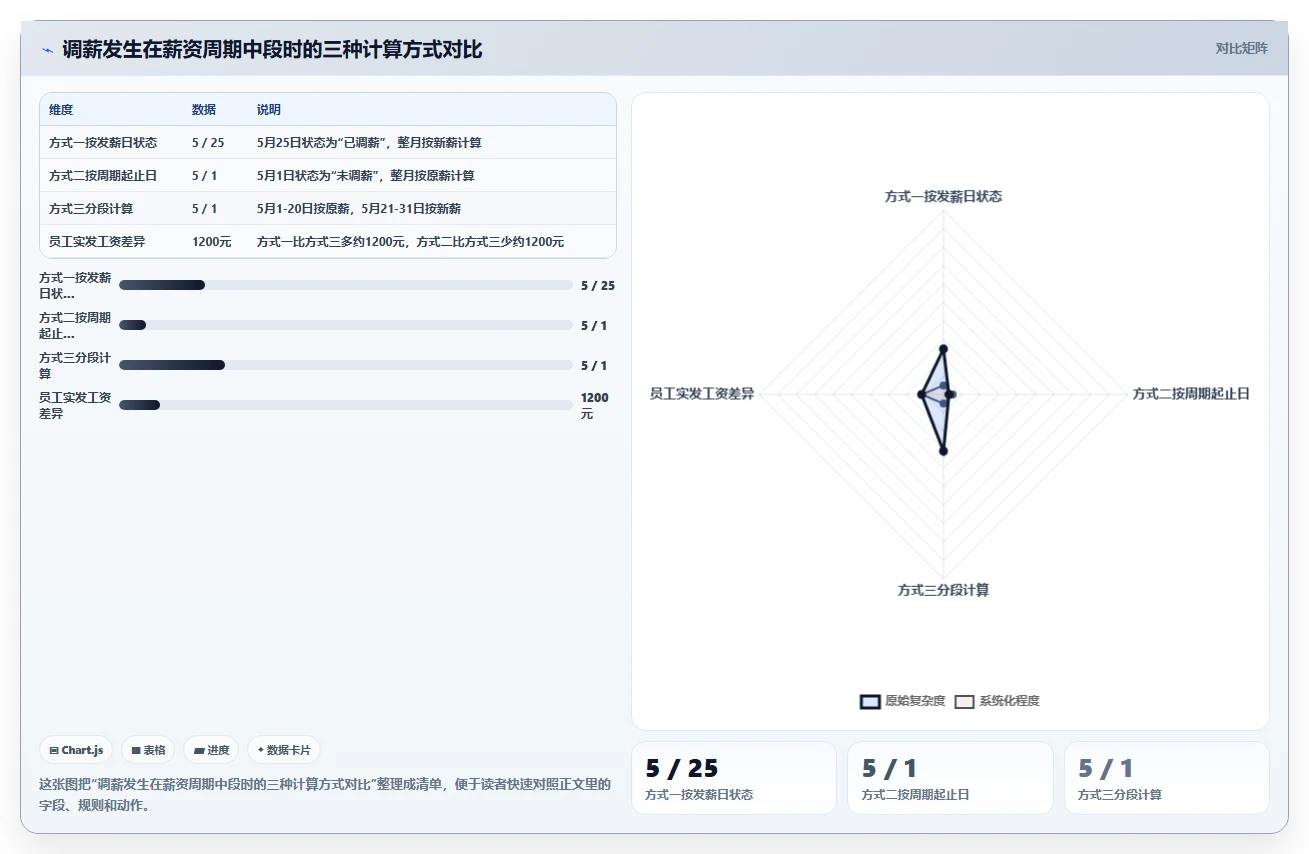This screenshot has width=1309, height=854.
Task: Click the 数据卡片 tag chip
Action: point(284,750)
